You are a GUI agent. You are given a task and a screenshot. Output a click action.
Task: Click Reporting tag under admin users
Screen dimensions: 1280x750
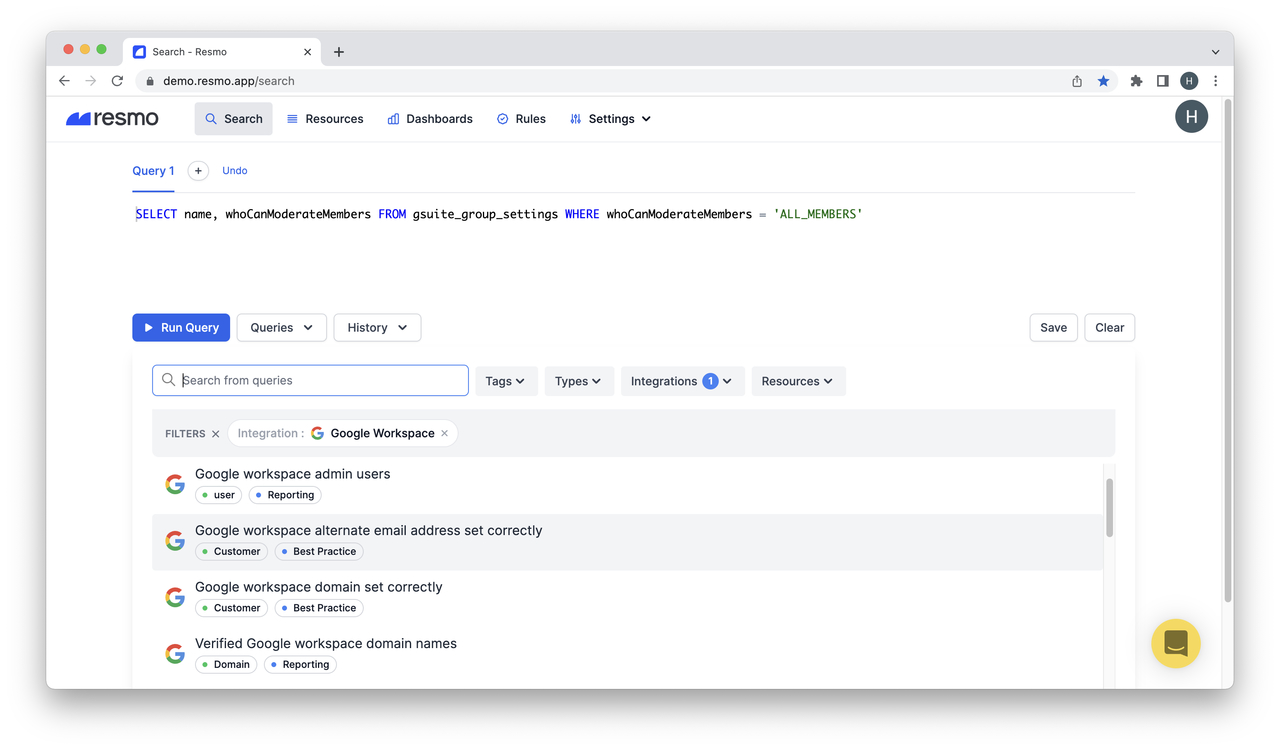(x=285, y=495)
